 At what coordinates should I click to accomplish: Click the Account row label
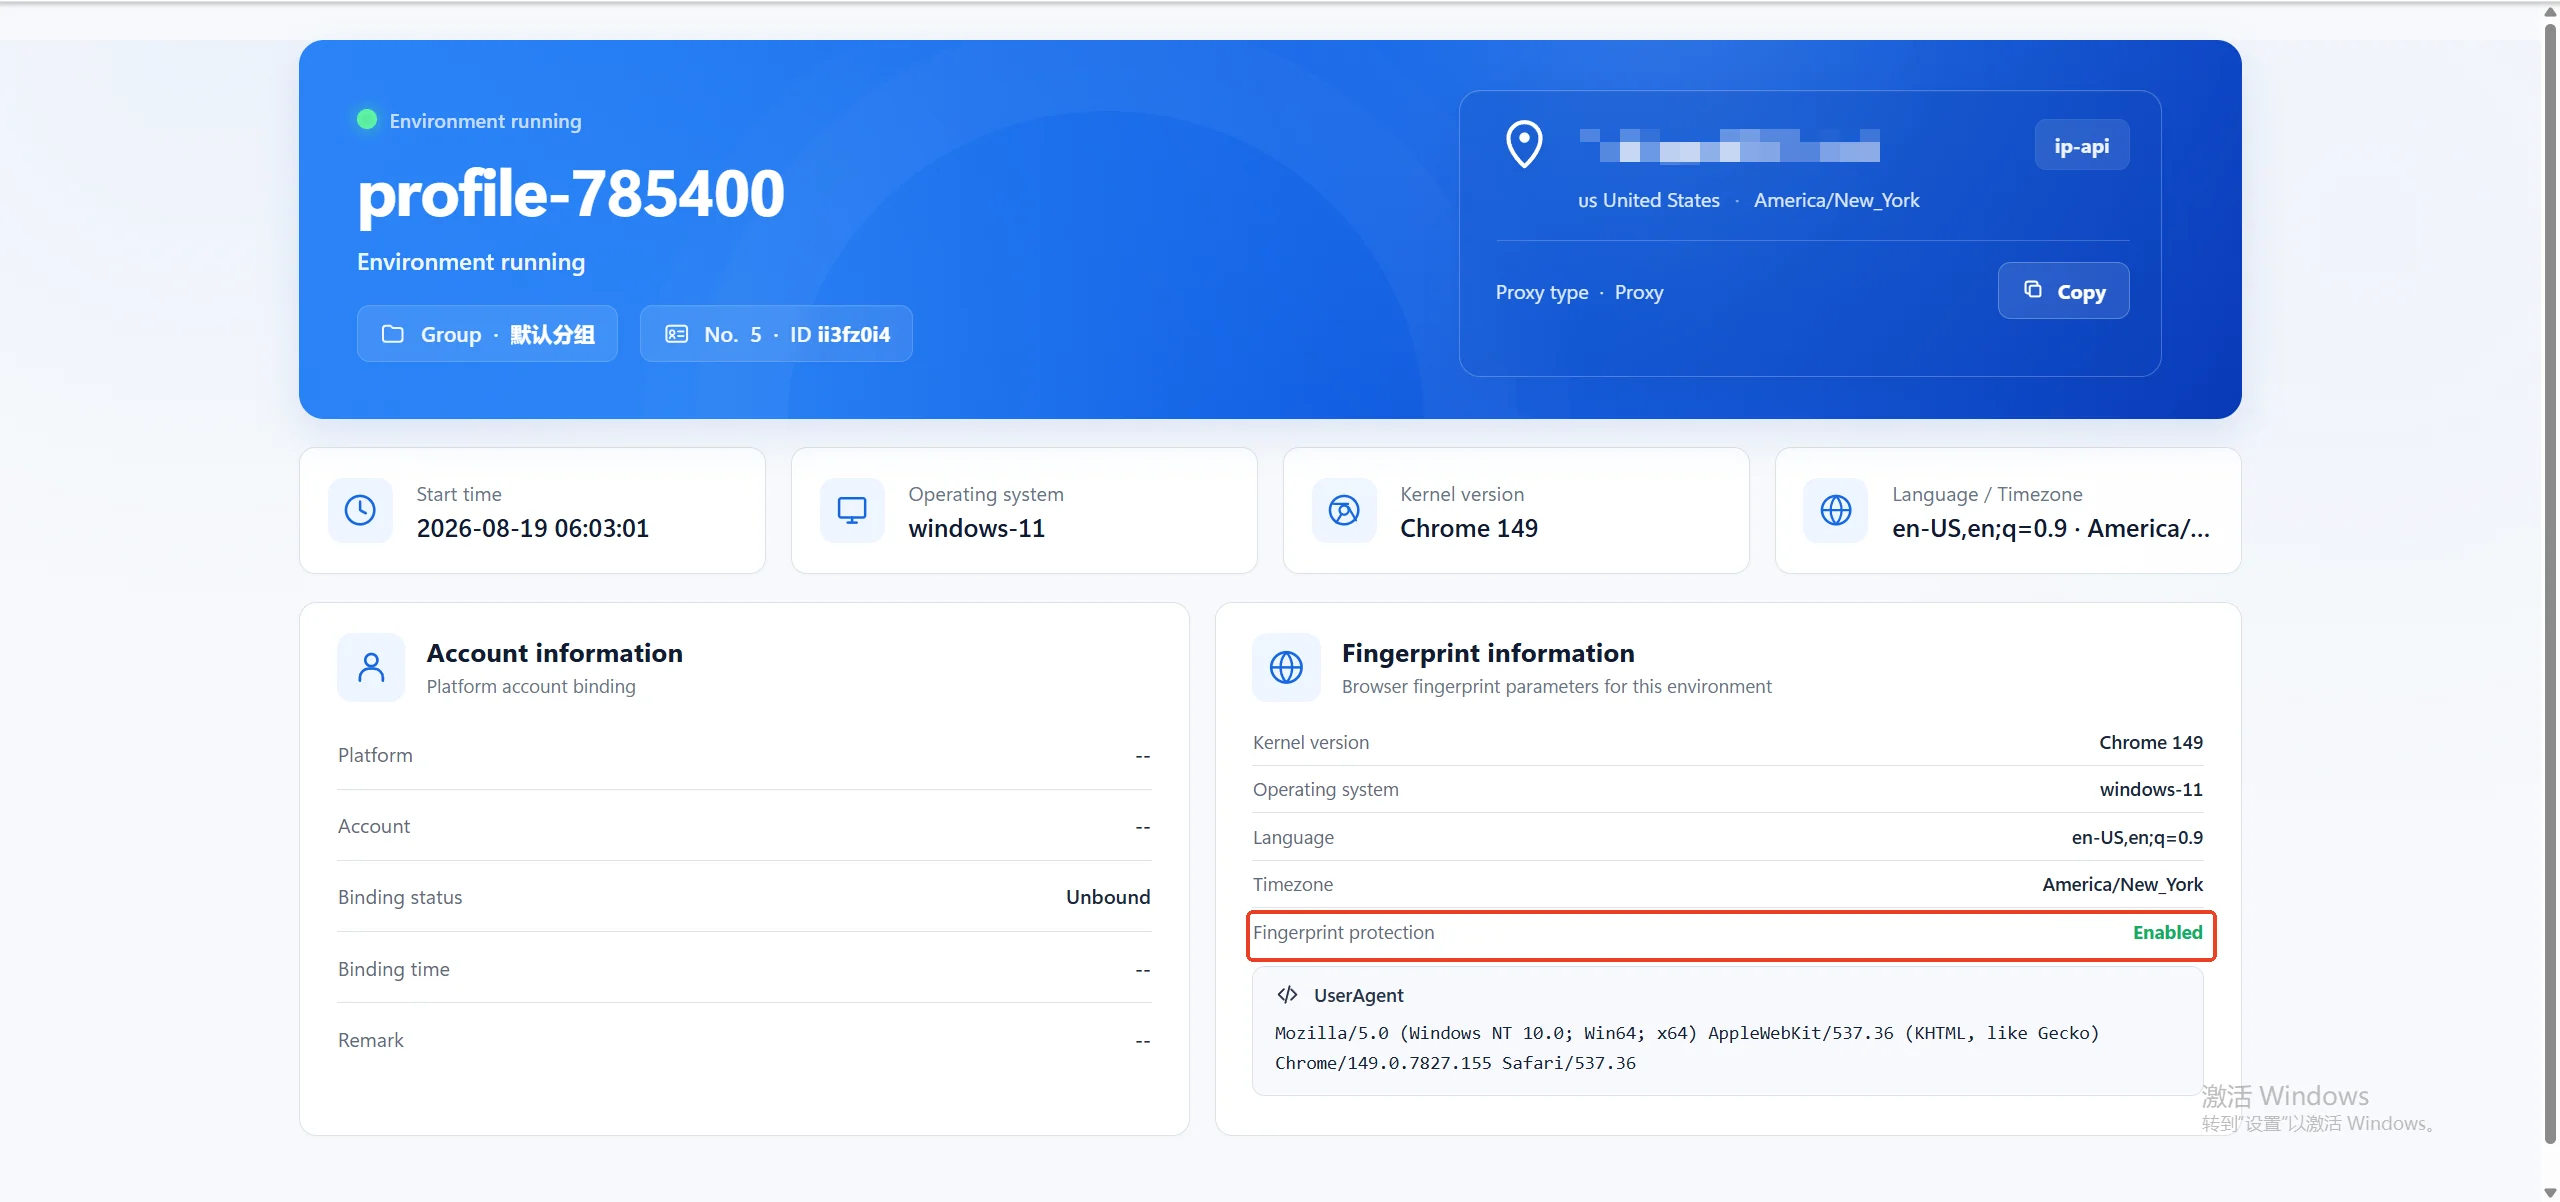[x=374, y=827]
